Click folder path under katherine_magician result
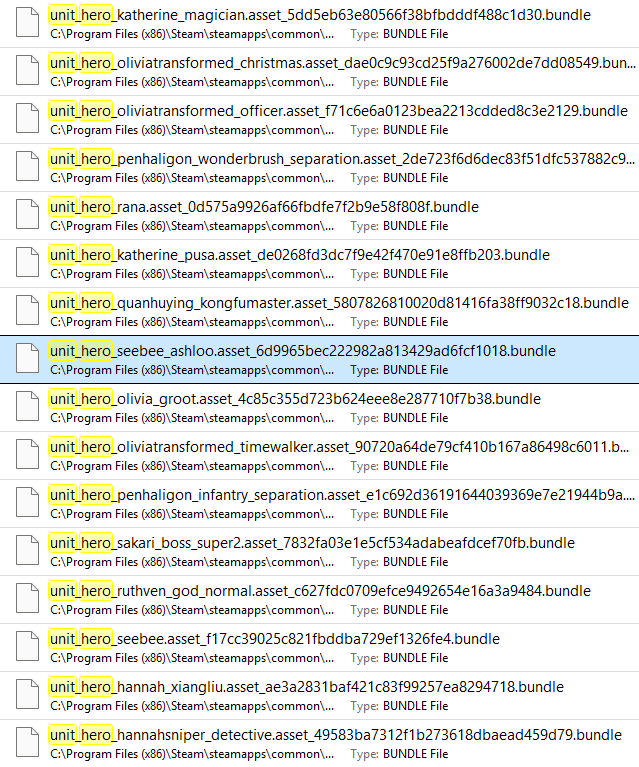The image size is (639, 767). coord(192,34)
